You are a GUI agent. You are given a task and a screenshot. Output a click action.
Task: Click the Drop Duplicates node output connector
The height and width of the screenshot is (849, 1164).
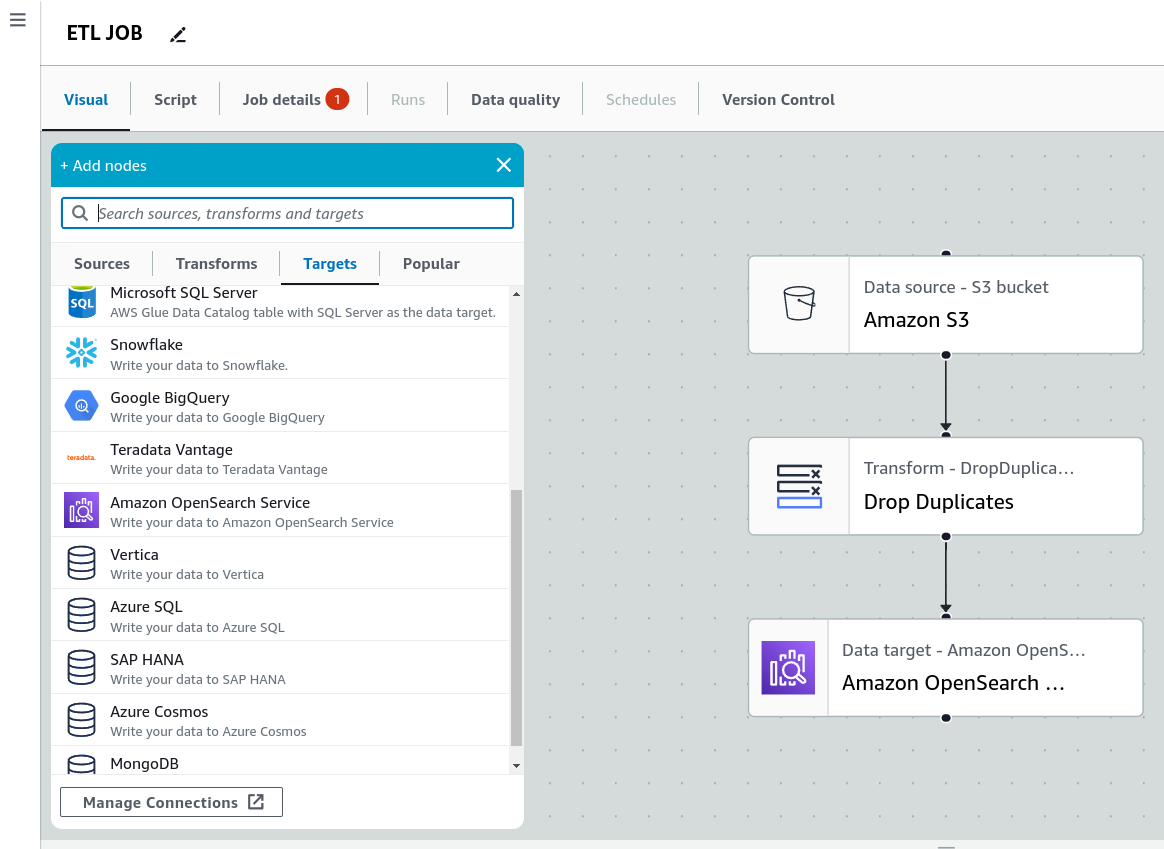[946, 536]
